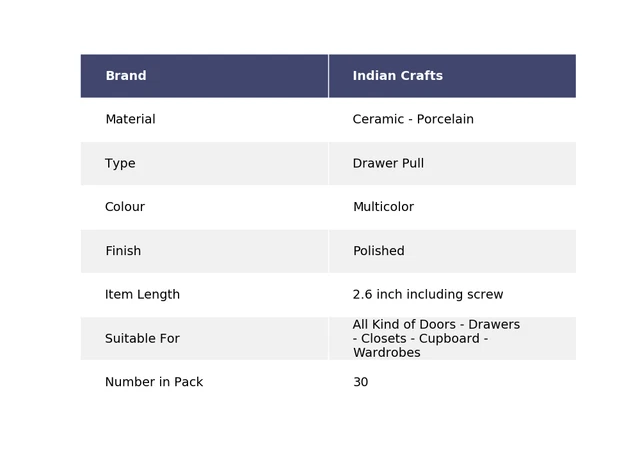Click the Multicolor value cell
The height and width of the screenshot is (454, 640).
point(452,207)
